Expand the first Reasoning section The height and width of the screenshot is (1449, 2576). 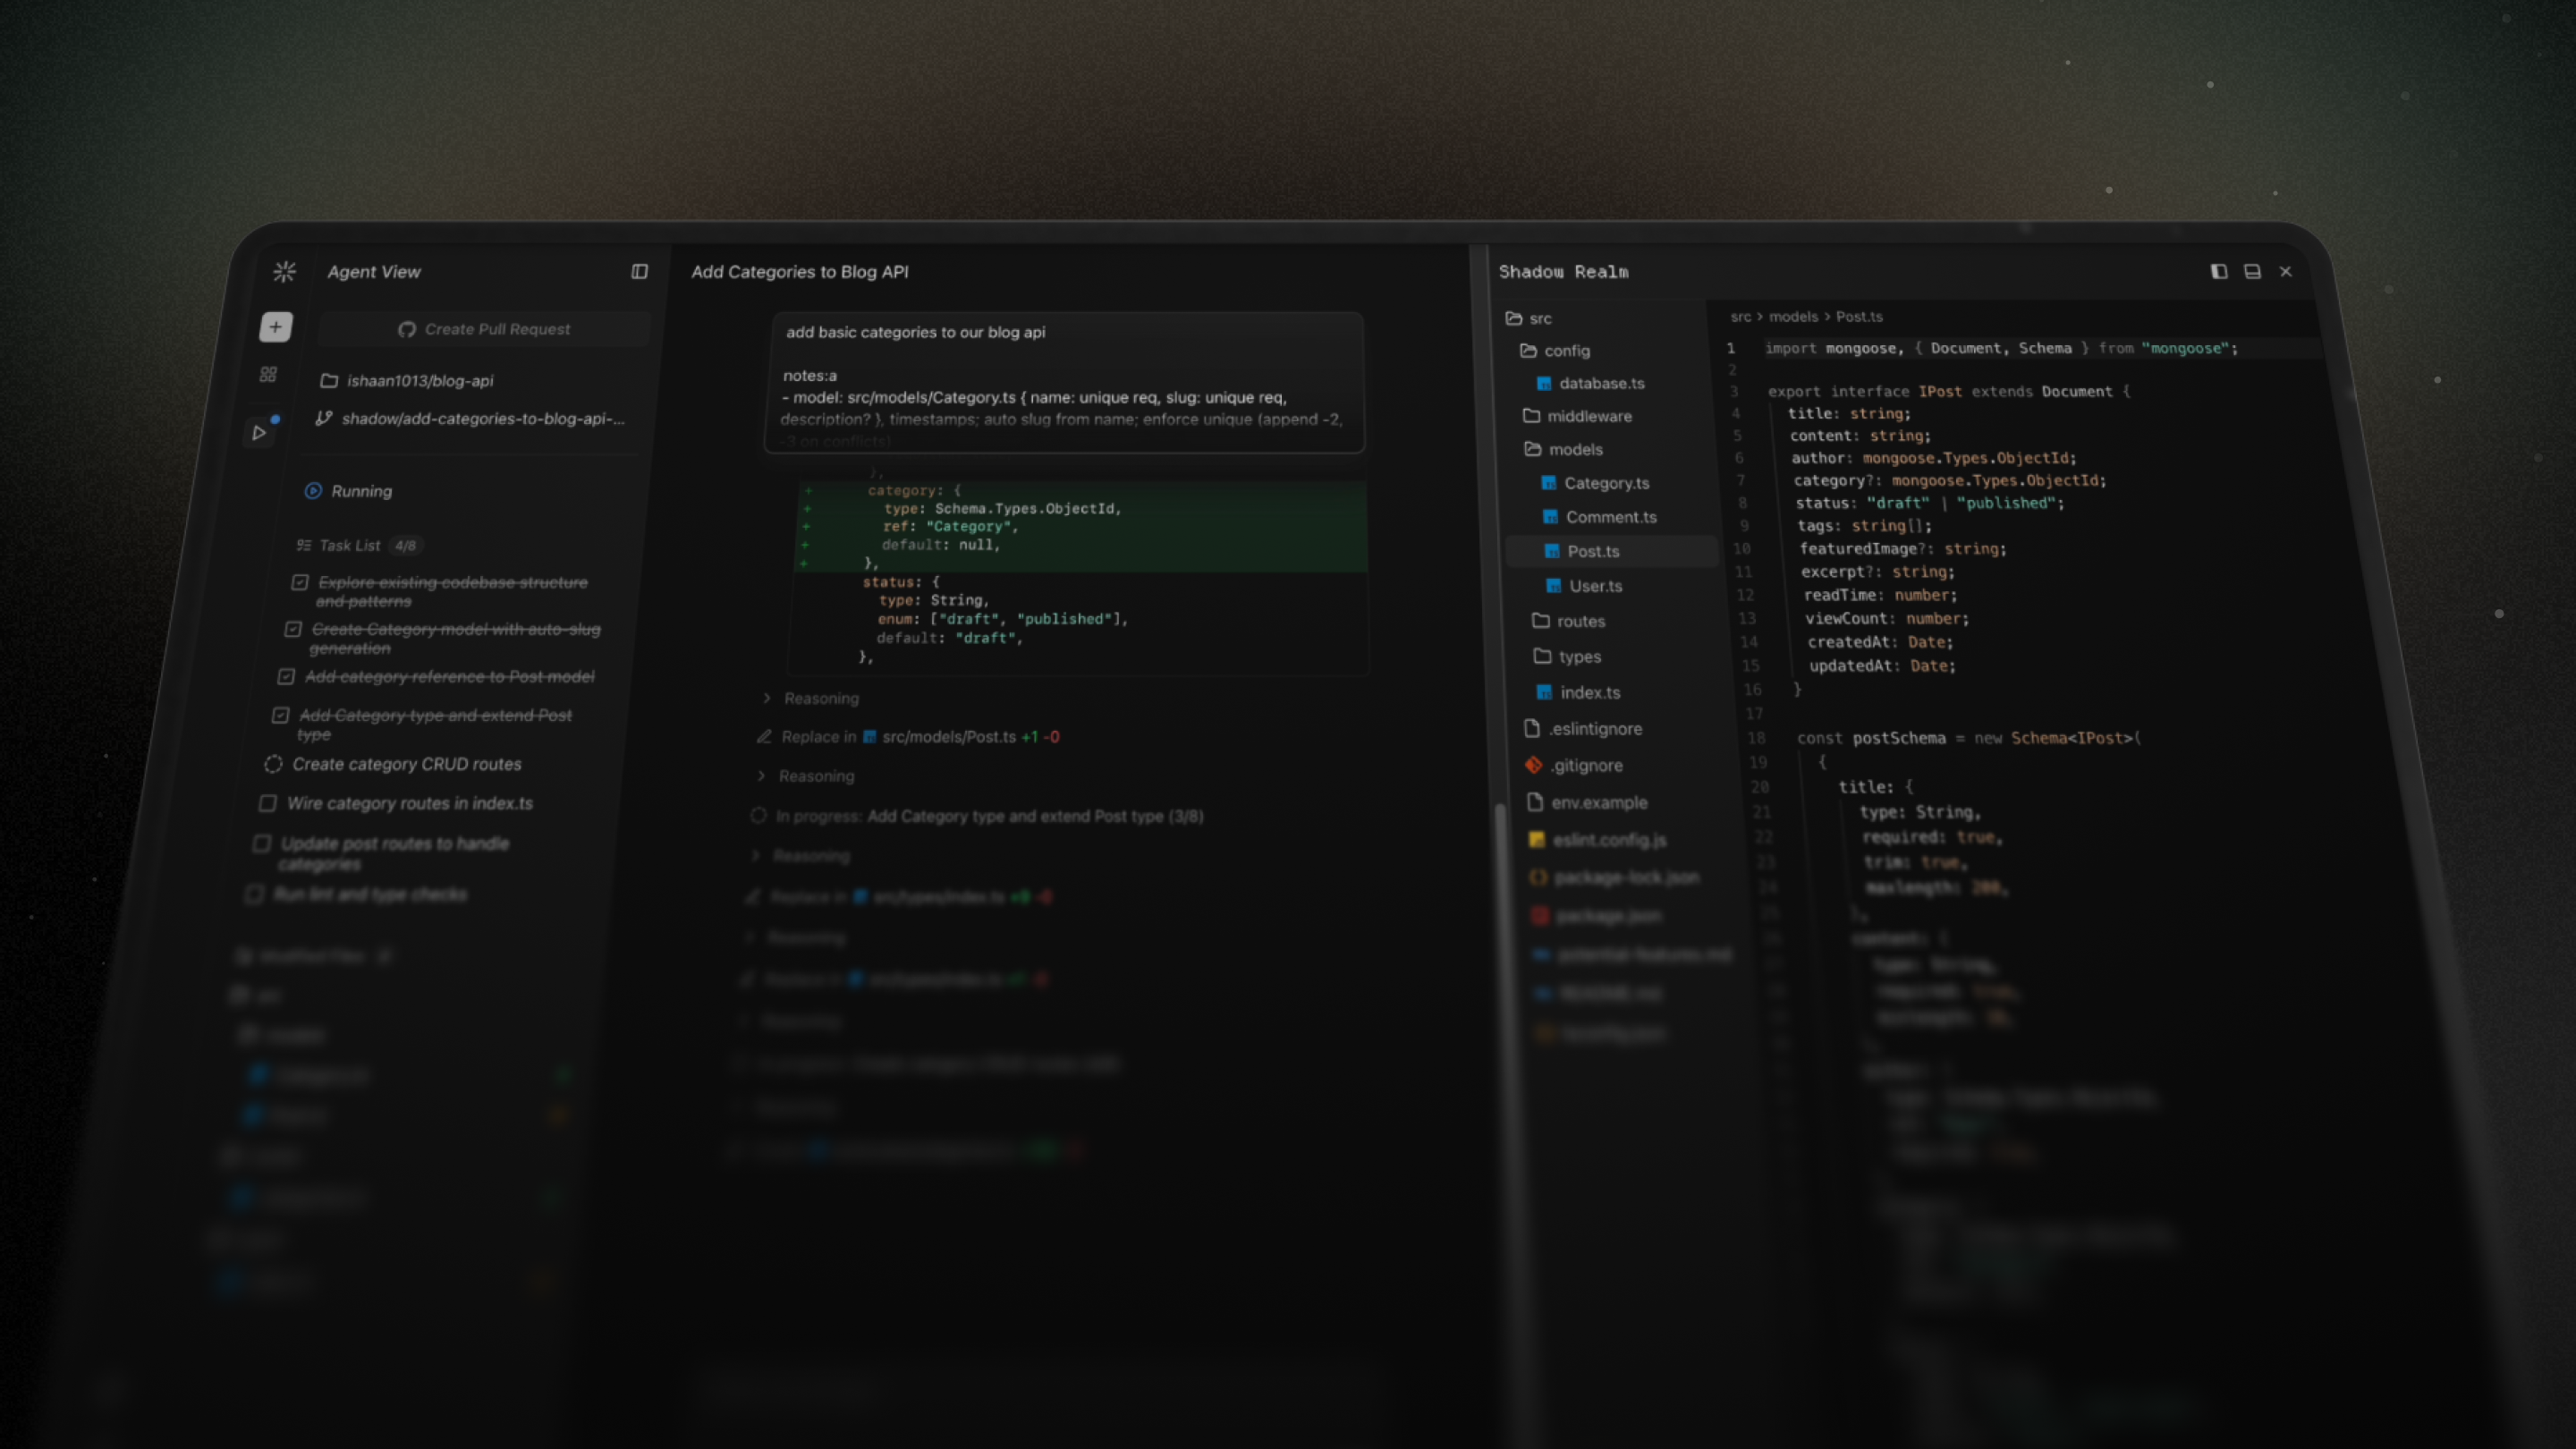[811, 698]
